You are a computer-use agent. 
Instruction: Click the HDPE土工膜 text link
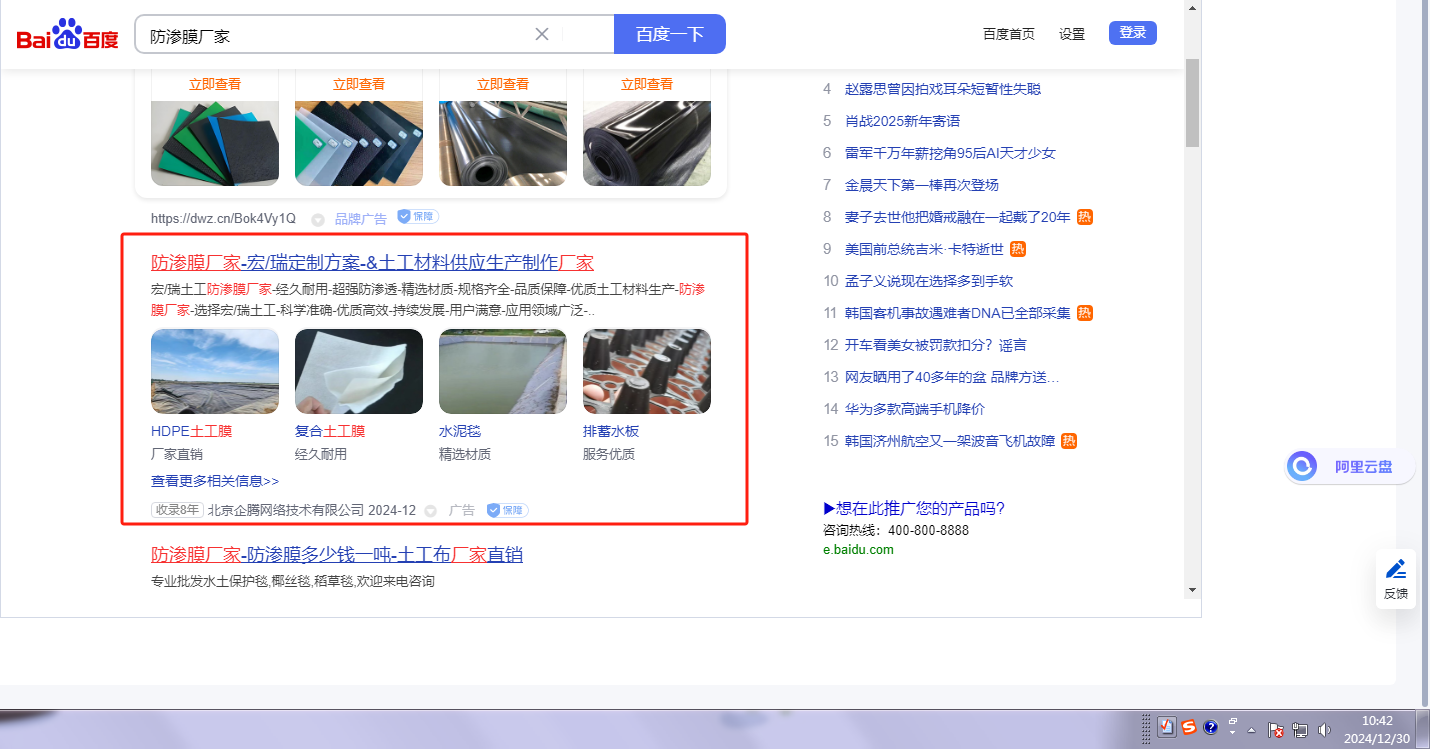(x=191, y=431)
